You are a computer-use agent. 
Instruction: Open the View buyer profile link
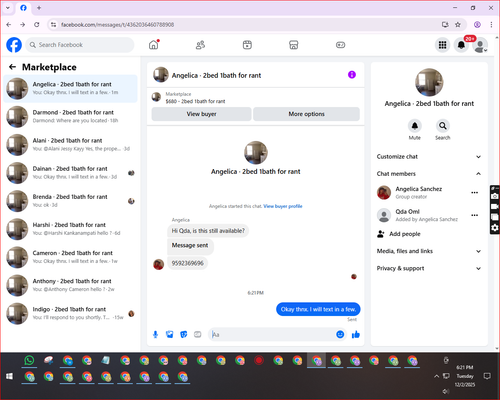pos(283,206)
